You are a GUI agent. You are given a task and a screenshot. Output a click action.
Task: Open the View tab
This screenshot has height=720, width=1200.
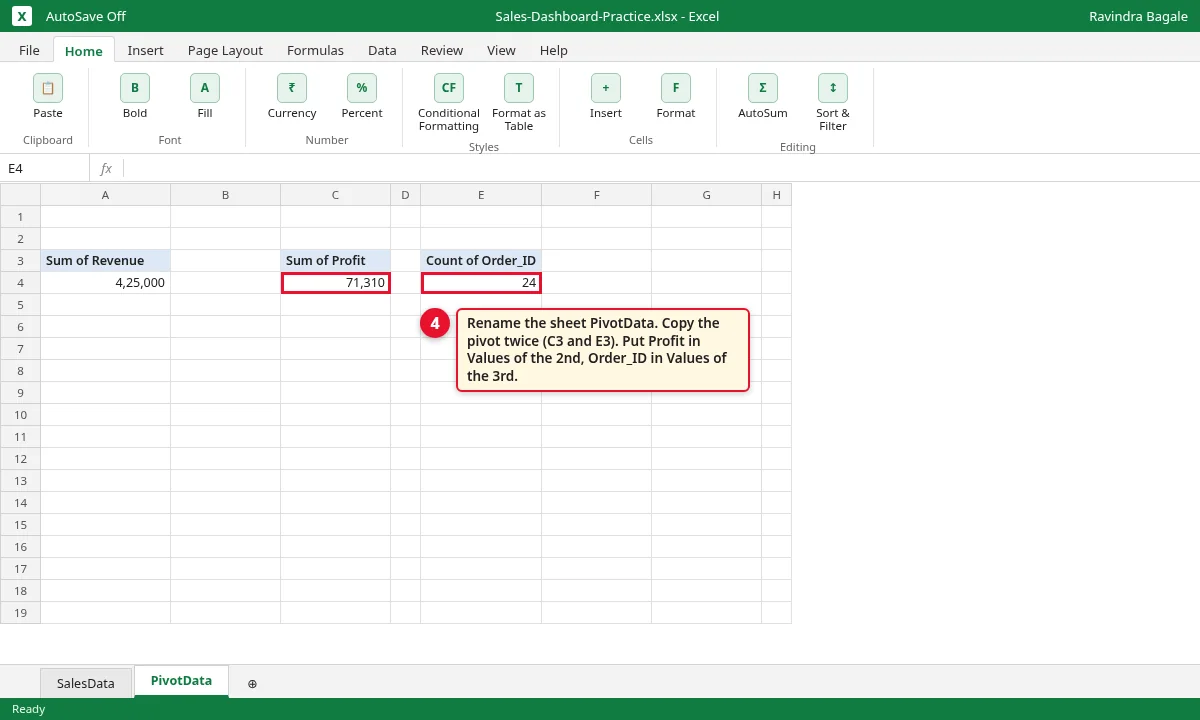(x=501, y=50)
